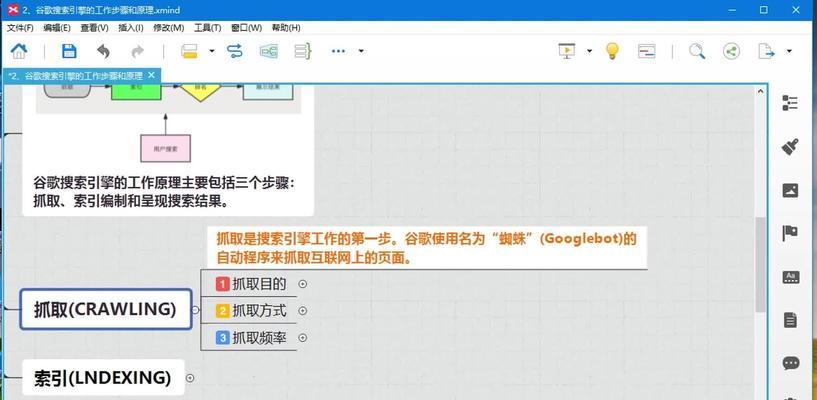This screenshot has height=400, width=817.
Task: Expand the more tools dropdown arrow
Action: click(361, 51)
